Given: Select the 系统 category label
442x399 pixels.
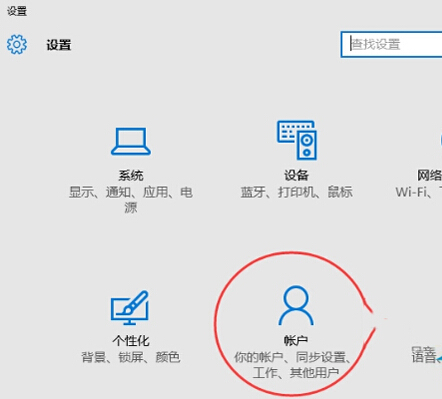Looking at the screenshot, I should tap(131, 175).
